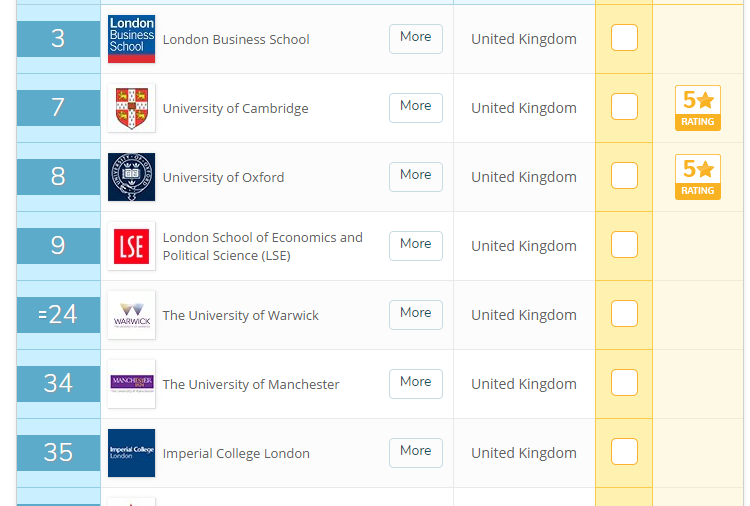The image size is (750, 506).
Task: Expand More for London Business School
Action: (415, 37)
